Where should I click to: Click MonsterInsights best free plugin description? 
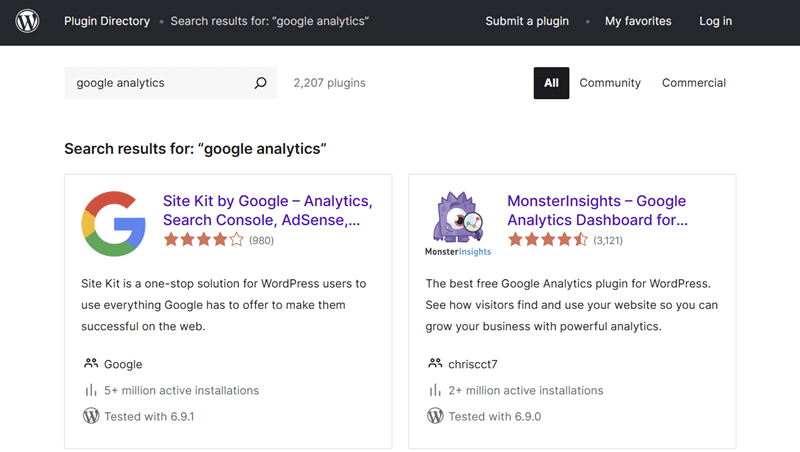coord(572,305)
